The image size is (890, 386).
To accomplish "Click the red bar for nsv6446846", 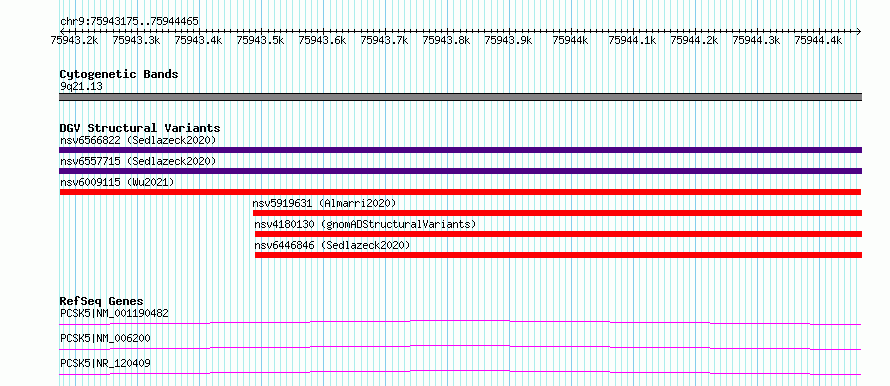I will point(559,255).
